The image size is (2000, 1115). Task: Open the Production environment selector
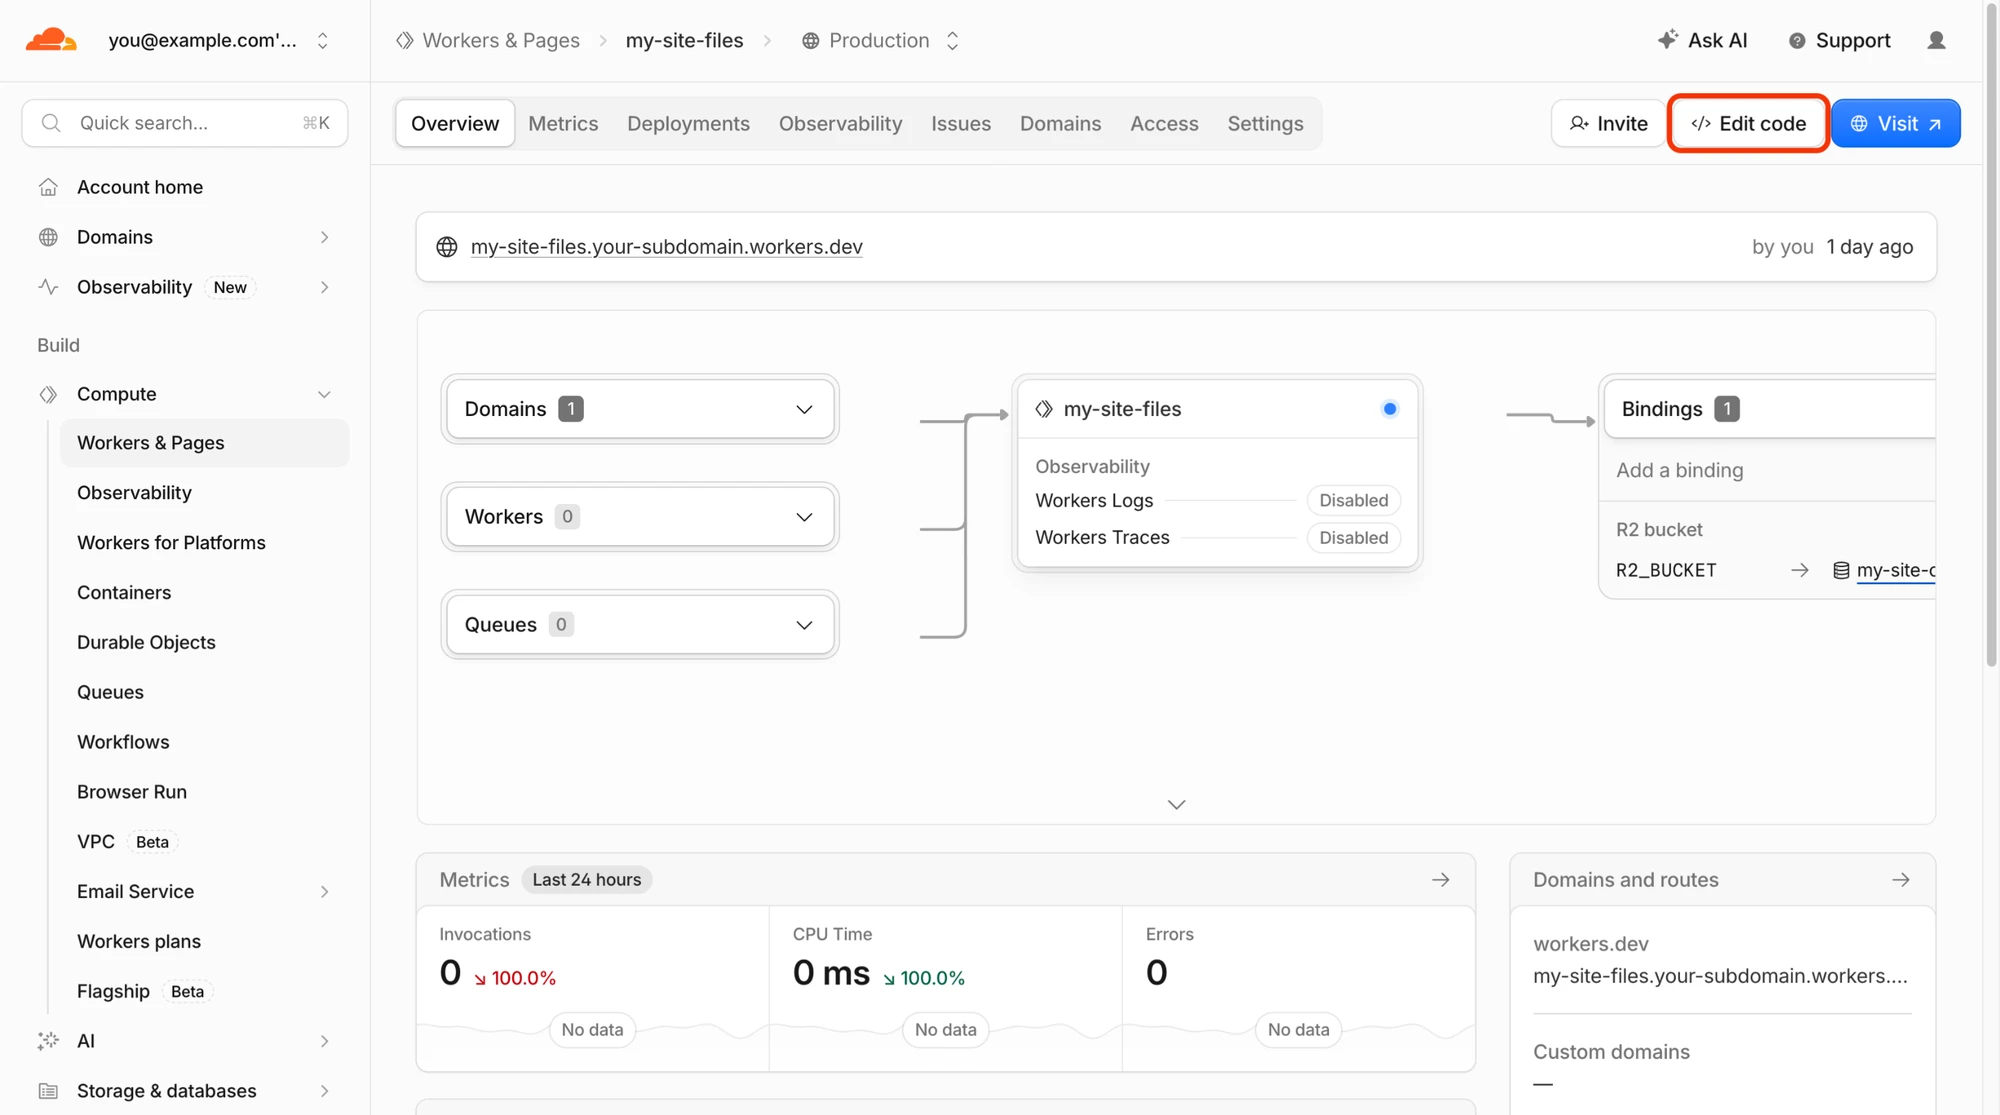[x=881, y=40]
